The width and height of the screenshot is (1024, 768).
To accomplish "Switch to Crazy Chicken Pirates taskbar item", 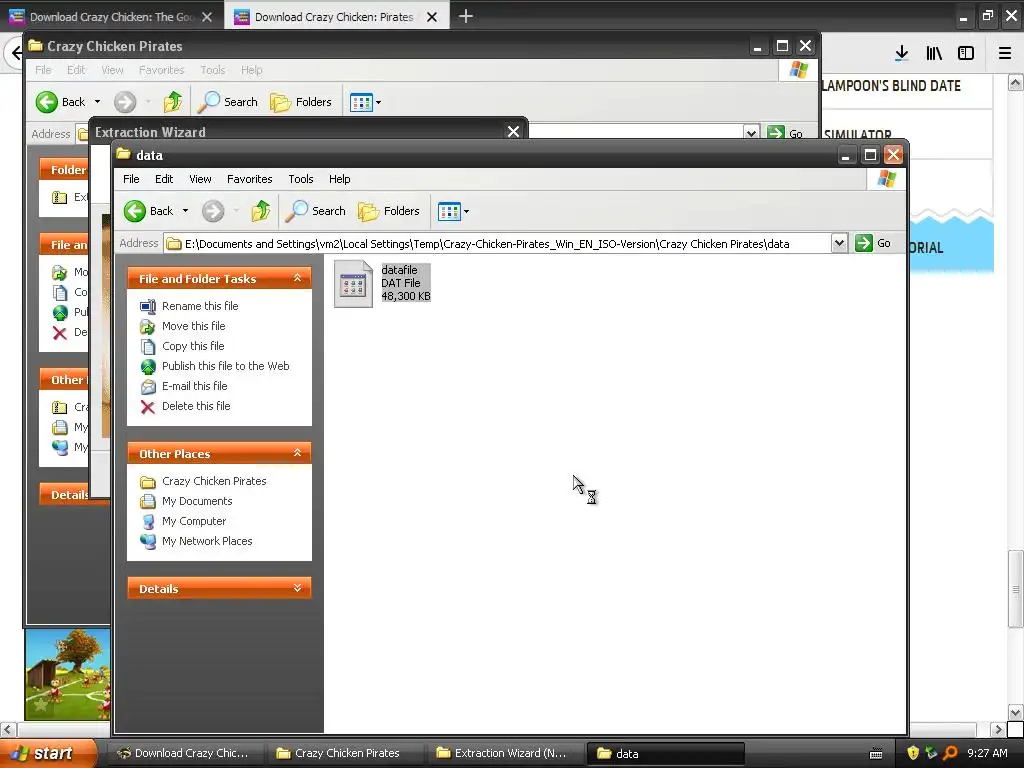I will [x=346, y=753].
